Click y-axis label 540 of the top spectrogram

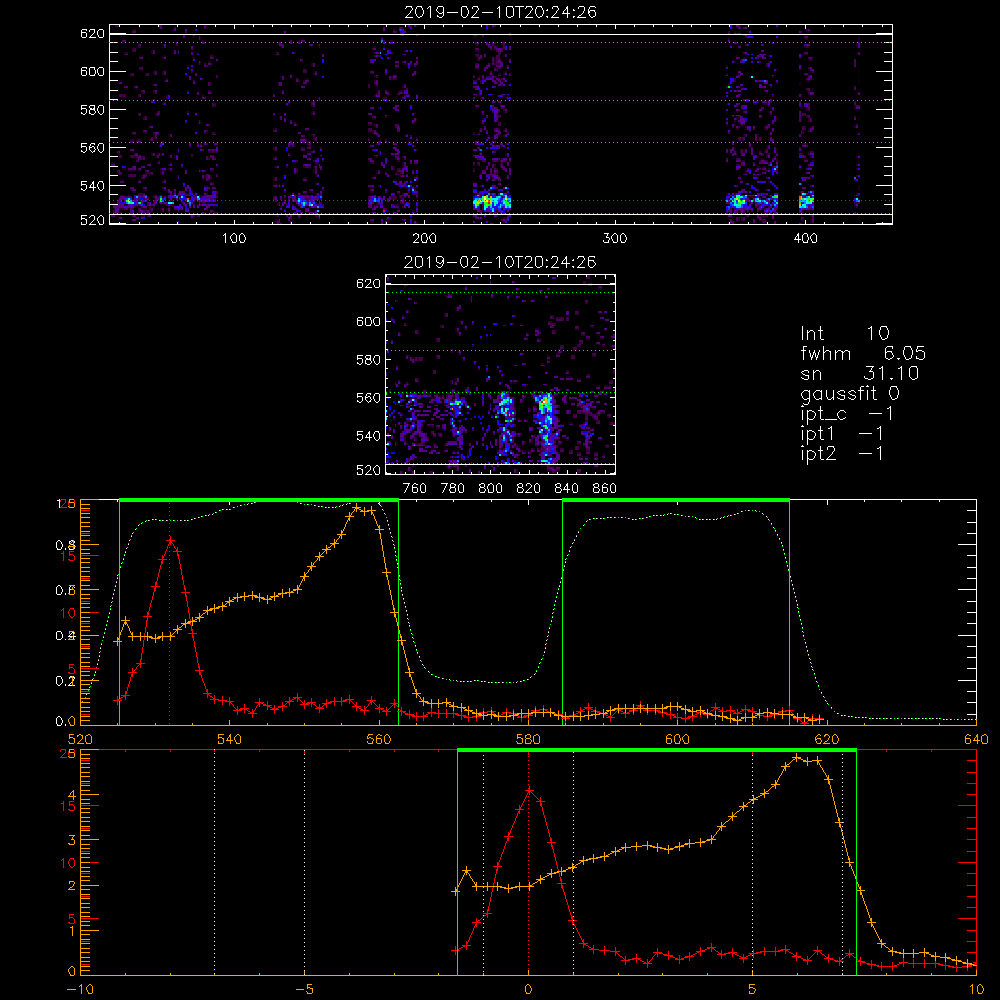pos(92,186)
